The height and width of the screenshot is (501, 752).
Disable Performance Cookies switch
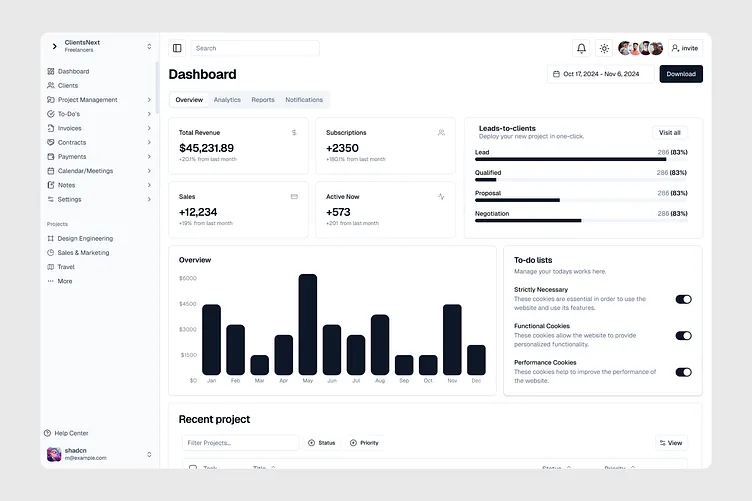[x=683, y=372]
